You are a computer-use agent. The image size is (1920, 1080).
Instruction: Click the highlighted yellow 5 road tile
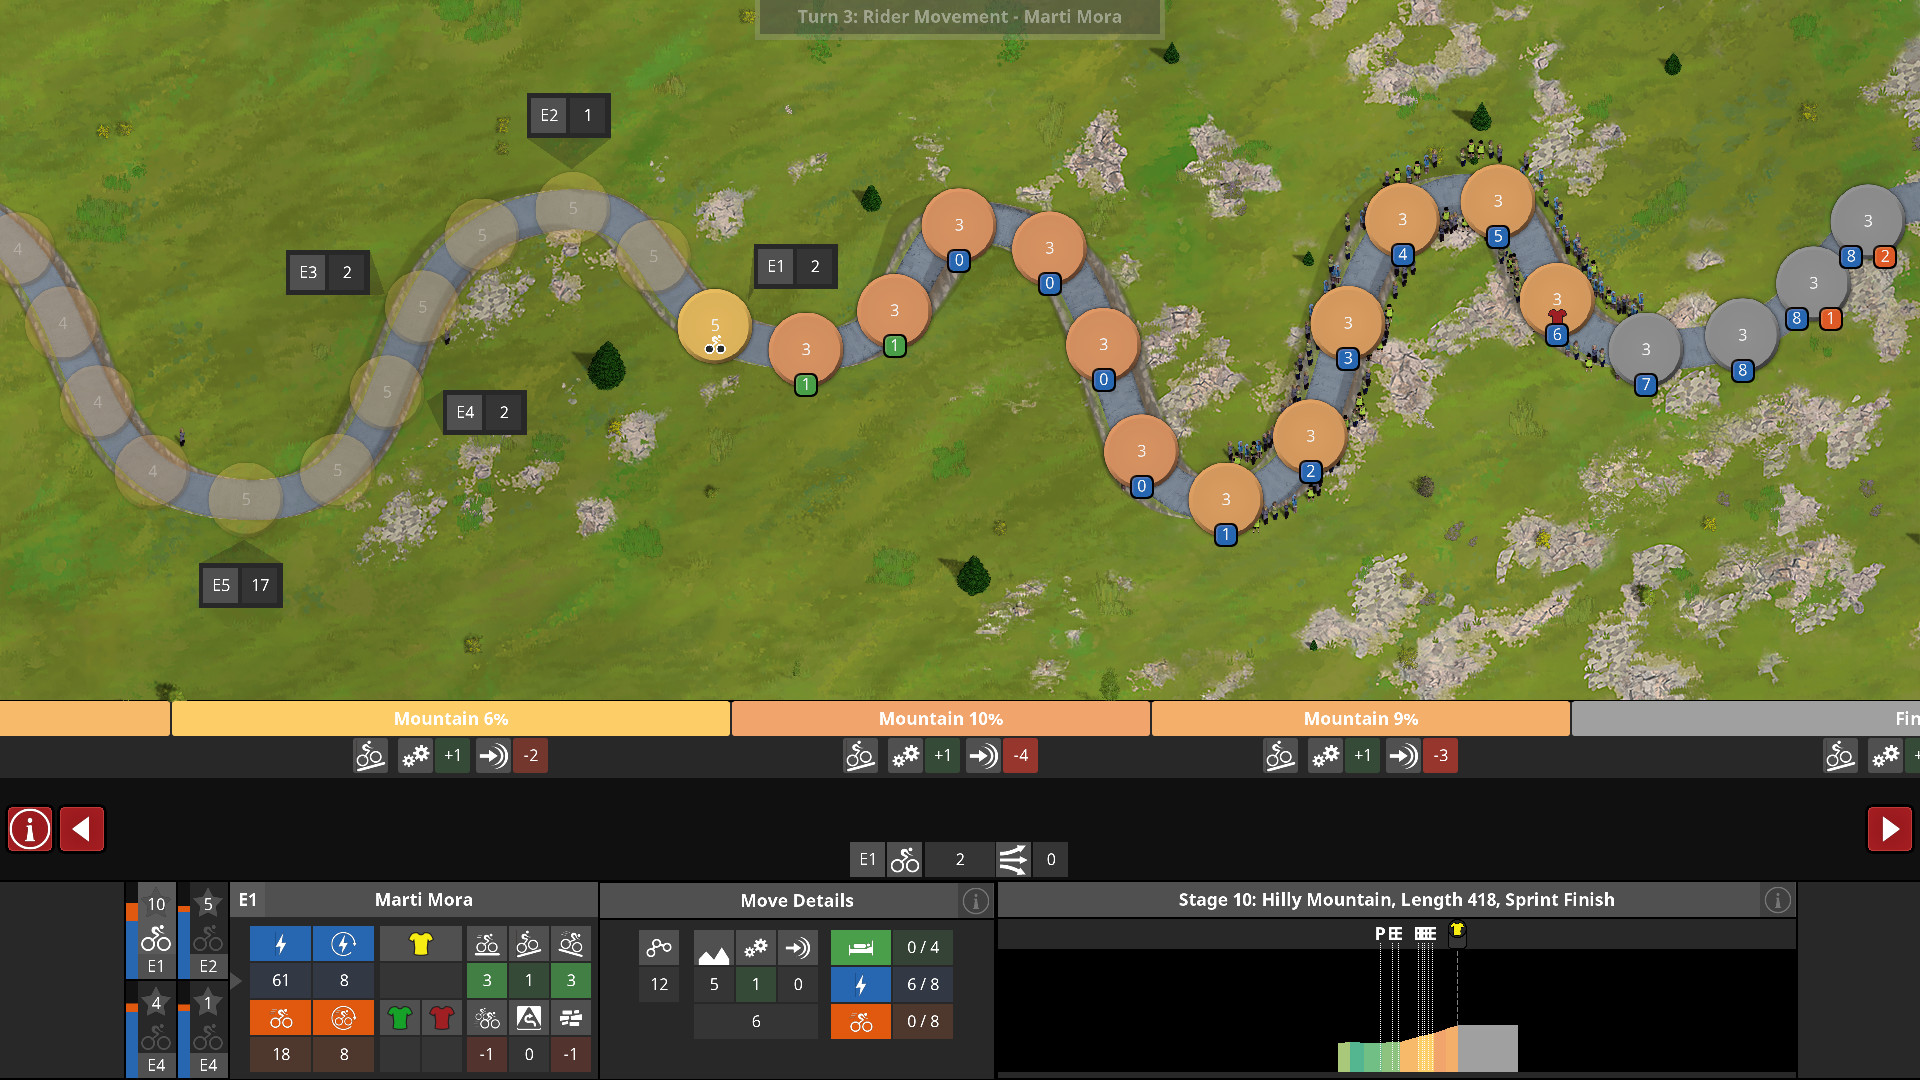pos(714,325)
